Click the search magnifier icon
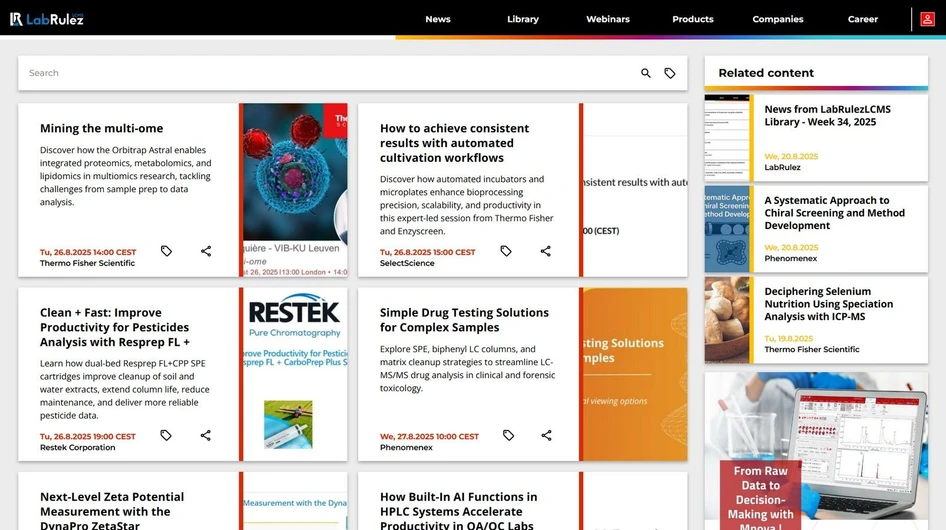 [646, 73]
